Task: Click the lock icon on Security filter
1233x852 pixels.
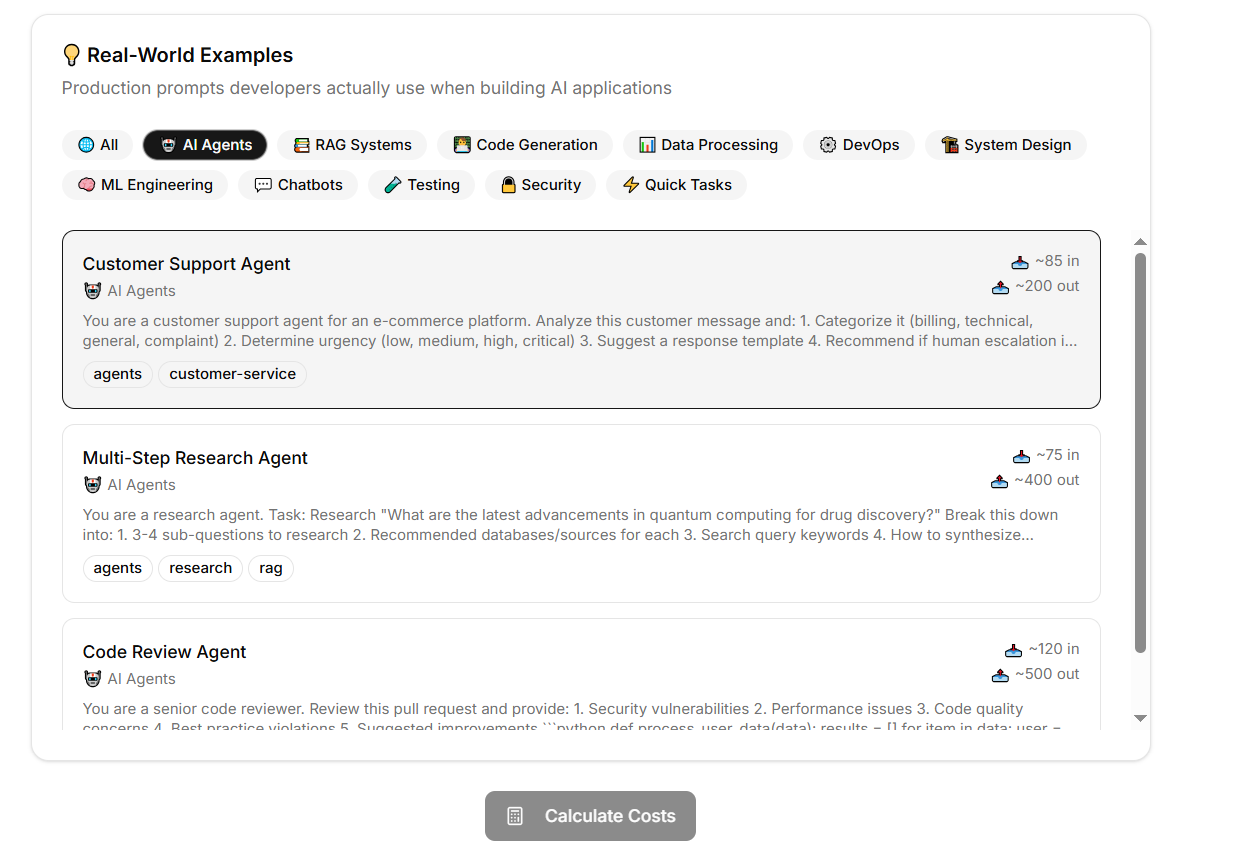Action: coord(508,185)
